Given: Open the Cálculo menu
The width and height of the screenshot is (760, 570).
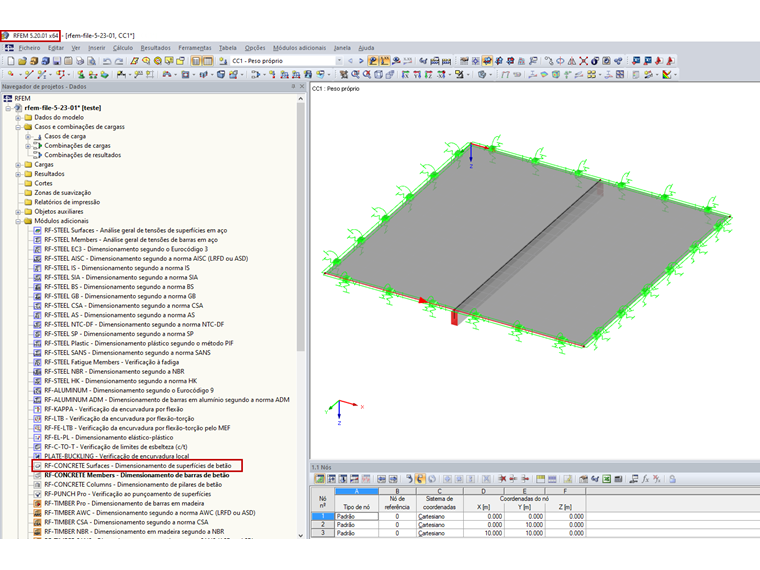Looking at the screenshot, I should 123,48.
